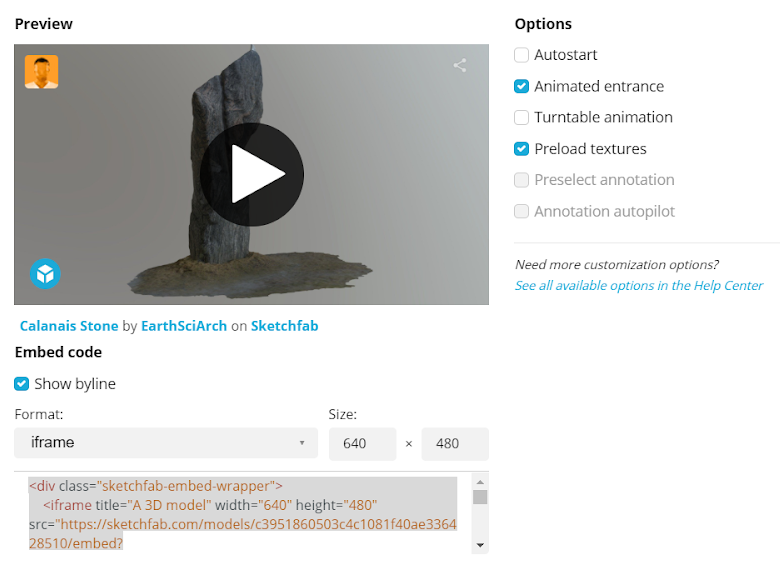
Task: Open the orange user avatar icon
Action: click(x=41, y=72)
